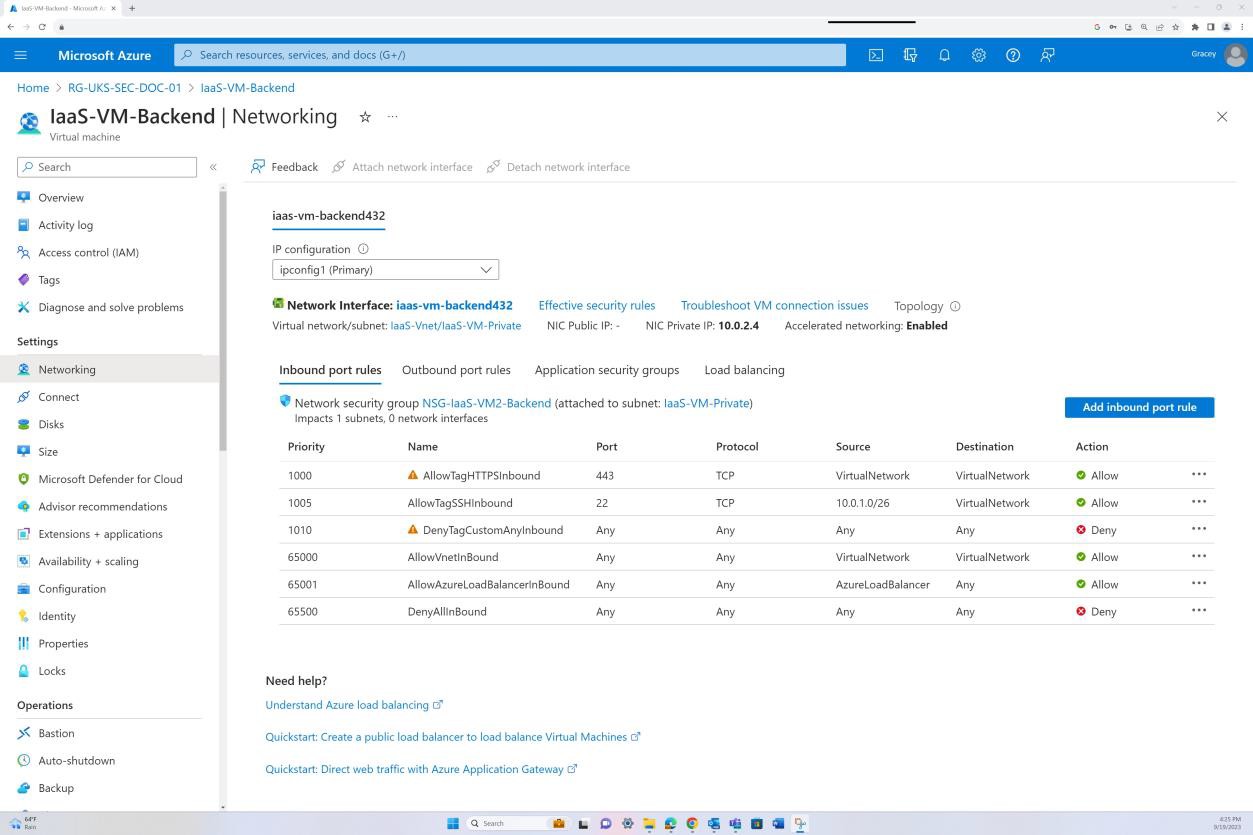Open the Azure portal settings gear
The height and width of the screenshot is (835, 1253).
[x=978, y=55]
